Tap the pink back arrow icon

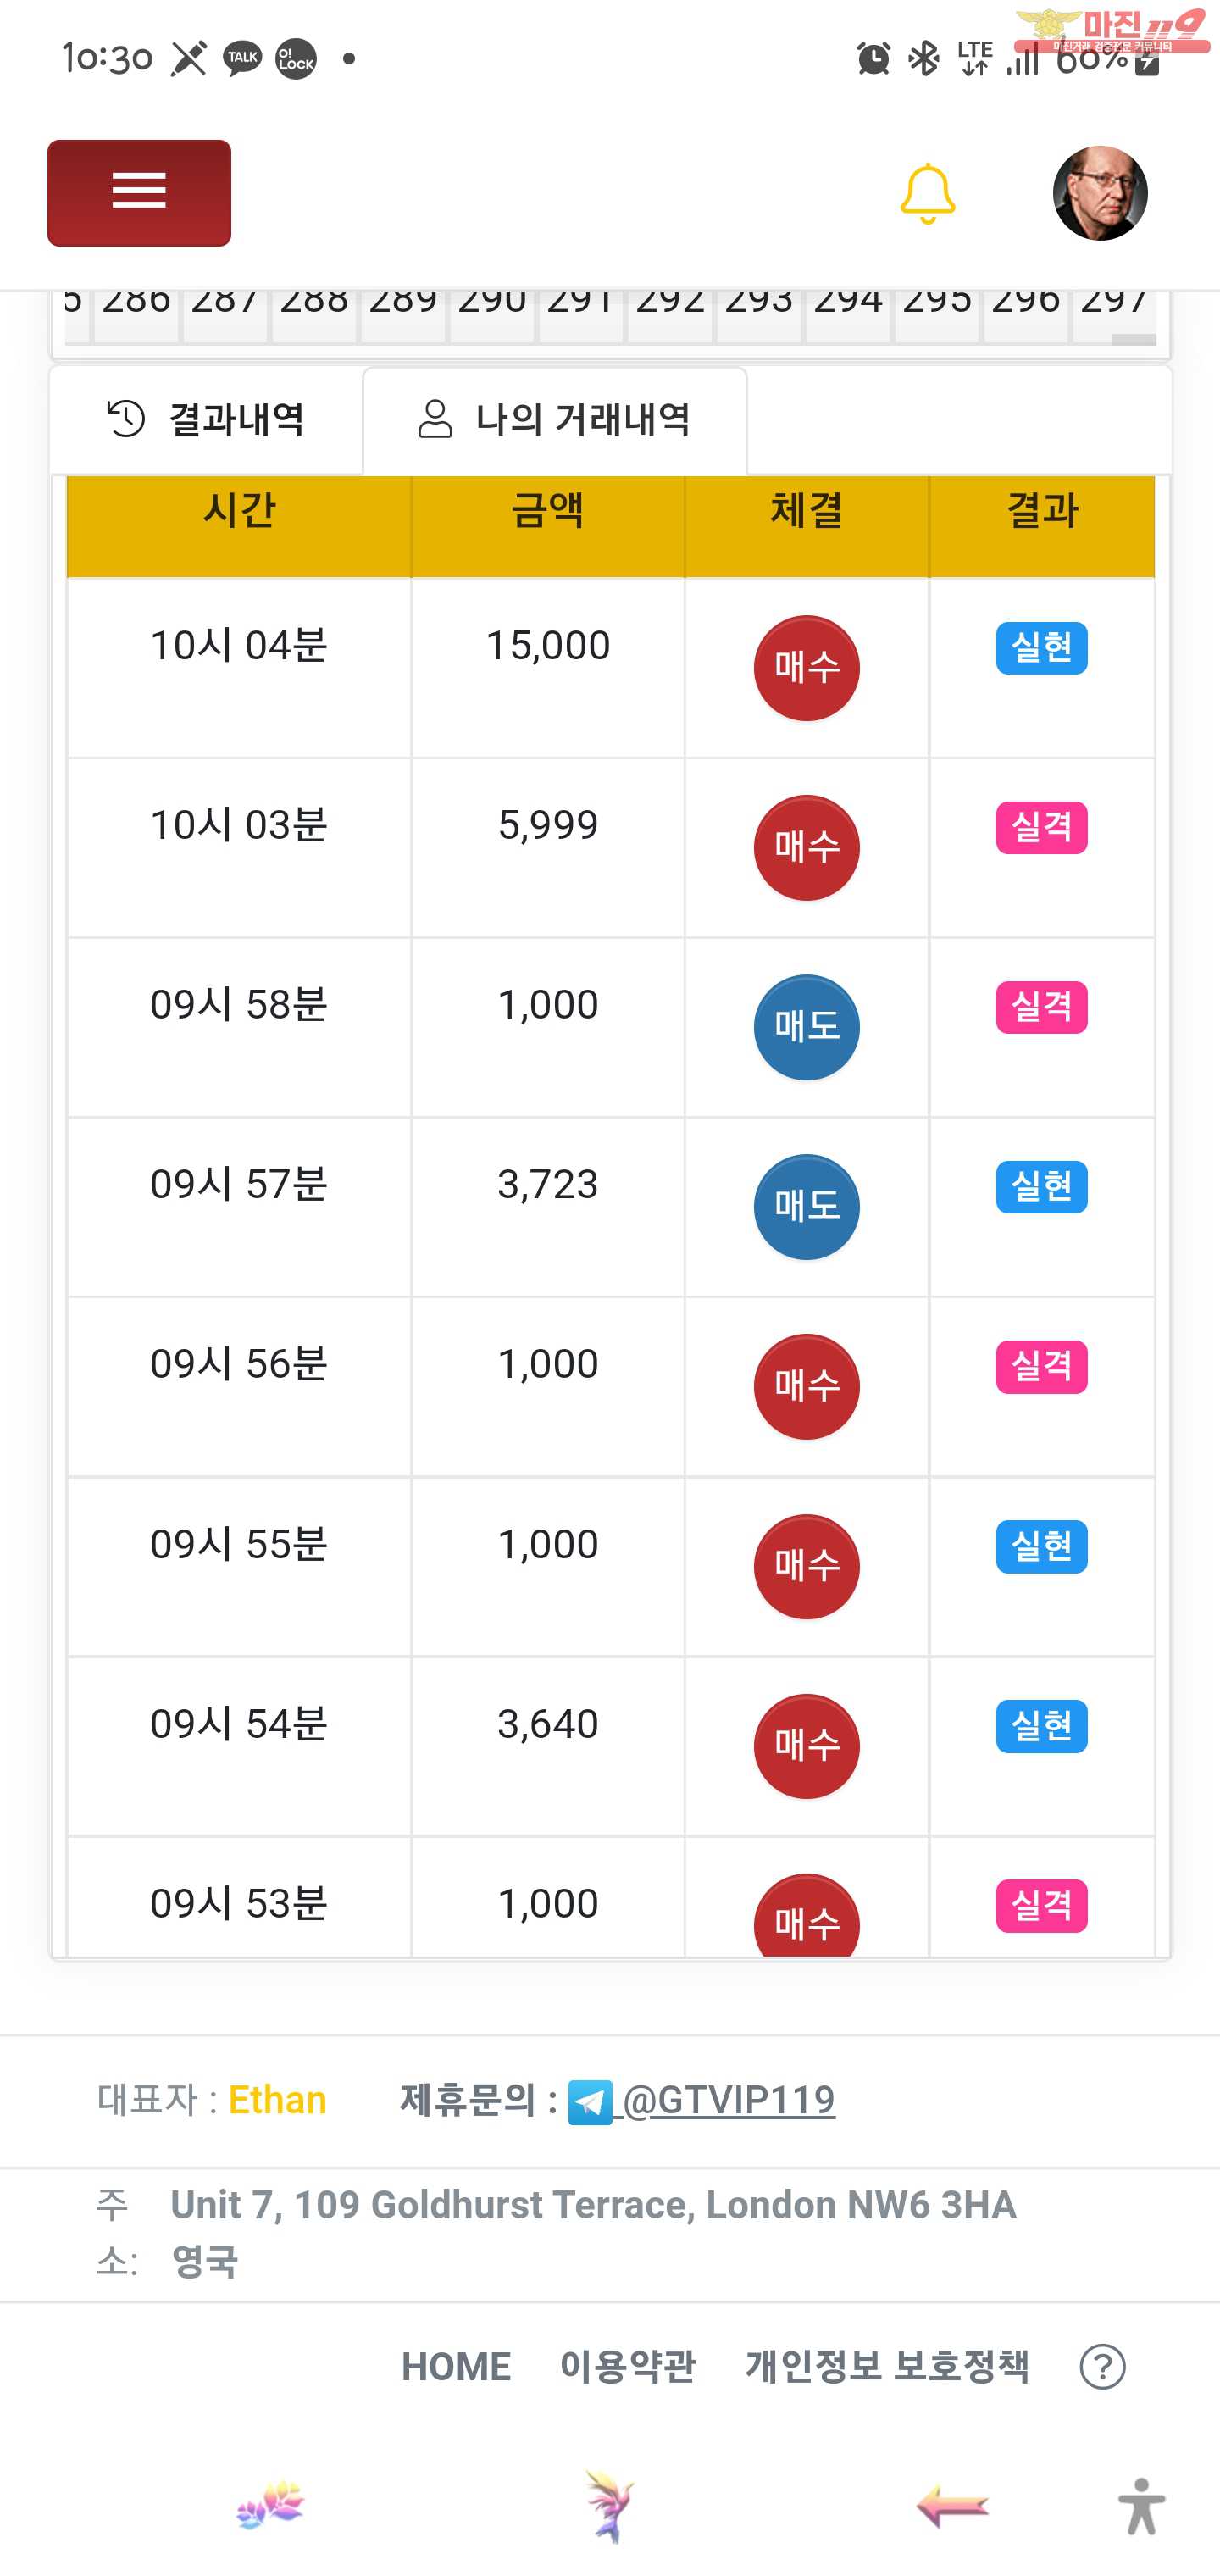952,2506
